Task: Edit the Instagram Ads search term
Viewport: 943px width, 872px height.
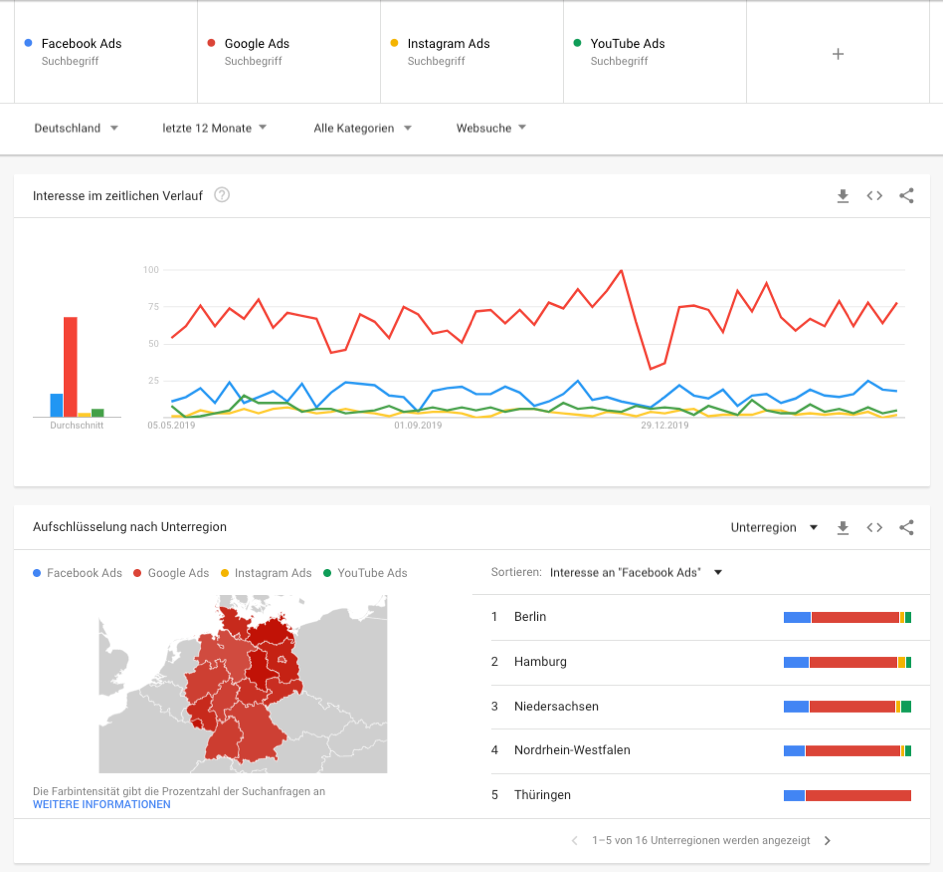Action: (x=472, y=52)
